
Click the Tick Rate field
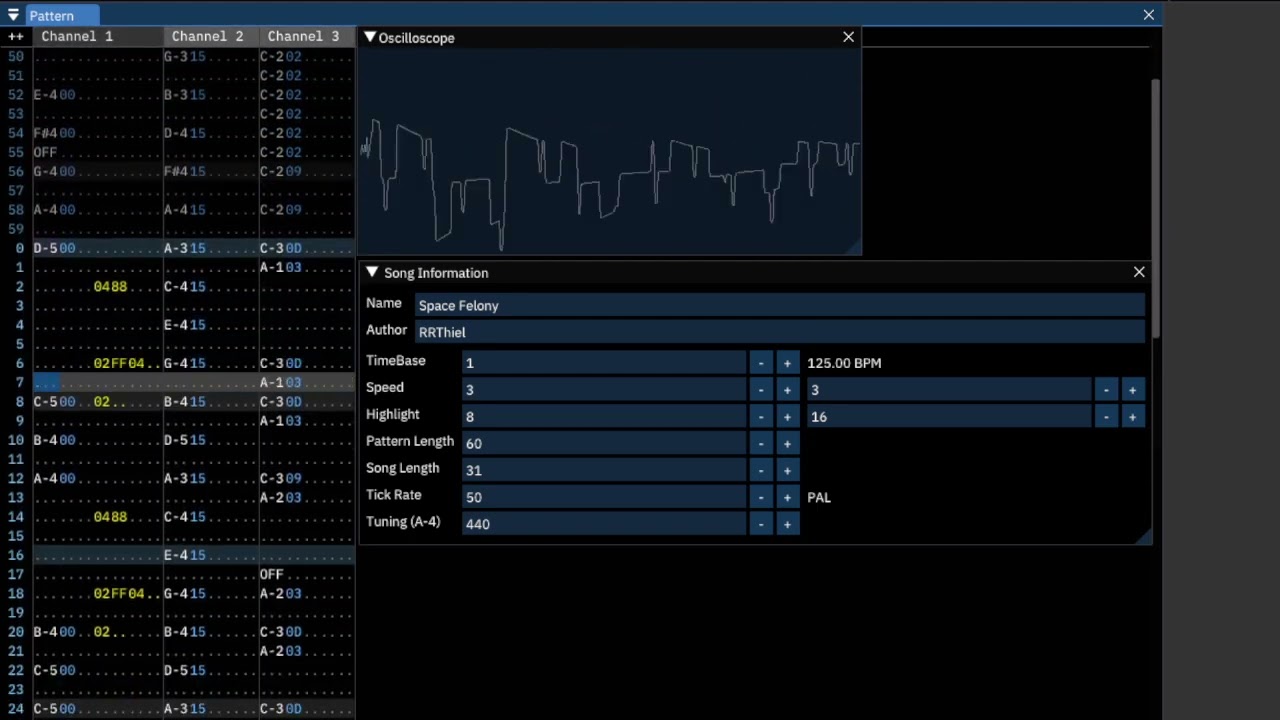click(604, 497)
